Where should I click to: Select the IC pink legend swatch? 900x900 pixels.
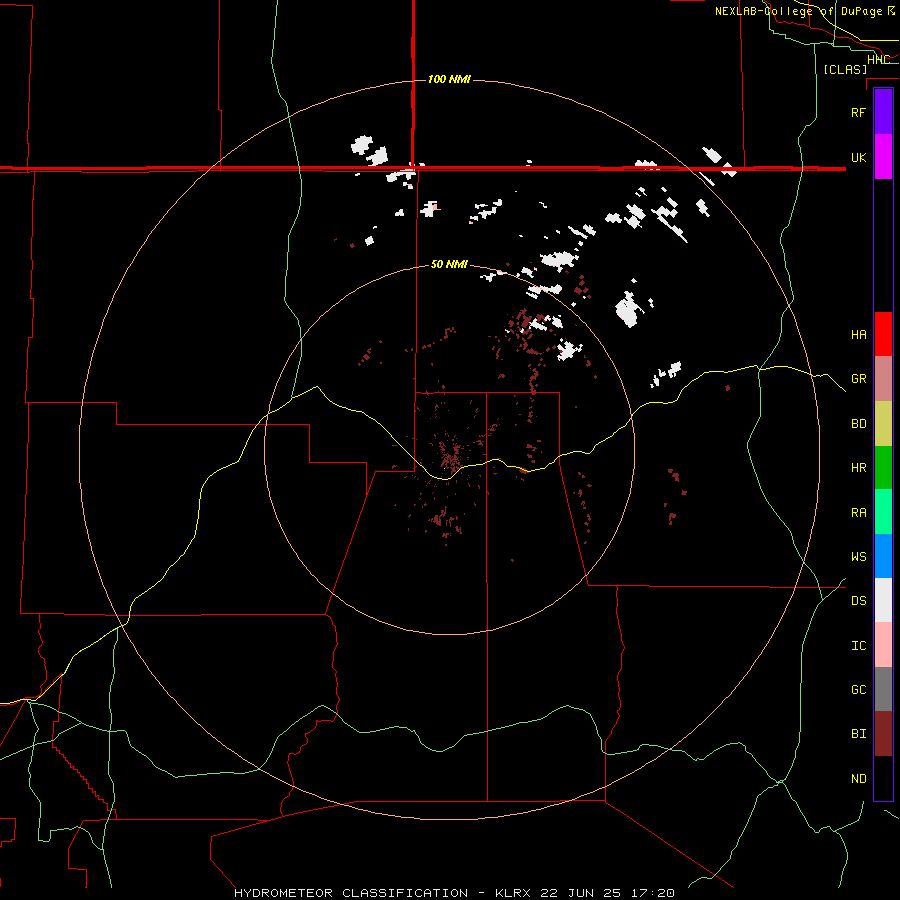click(883, 645)
